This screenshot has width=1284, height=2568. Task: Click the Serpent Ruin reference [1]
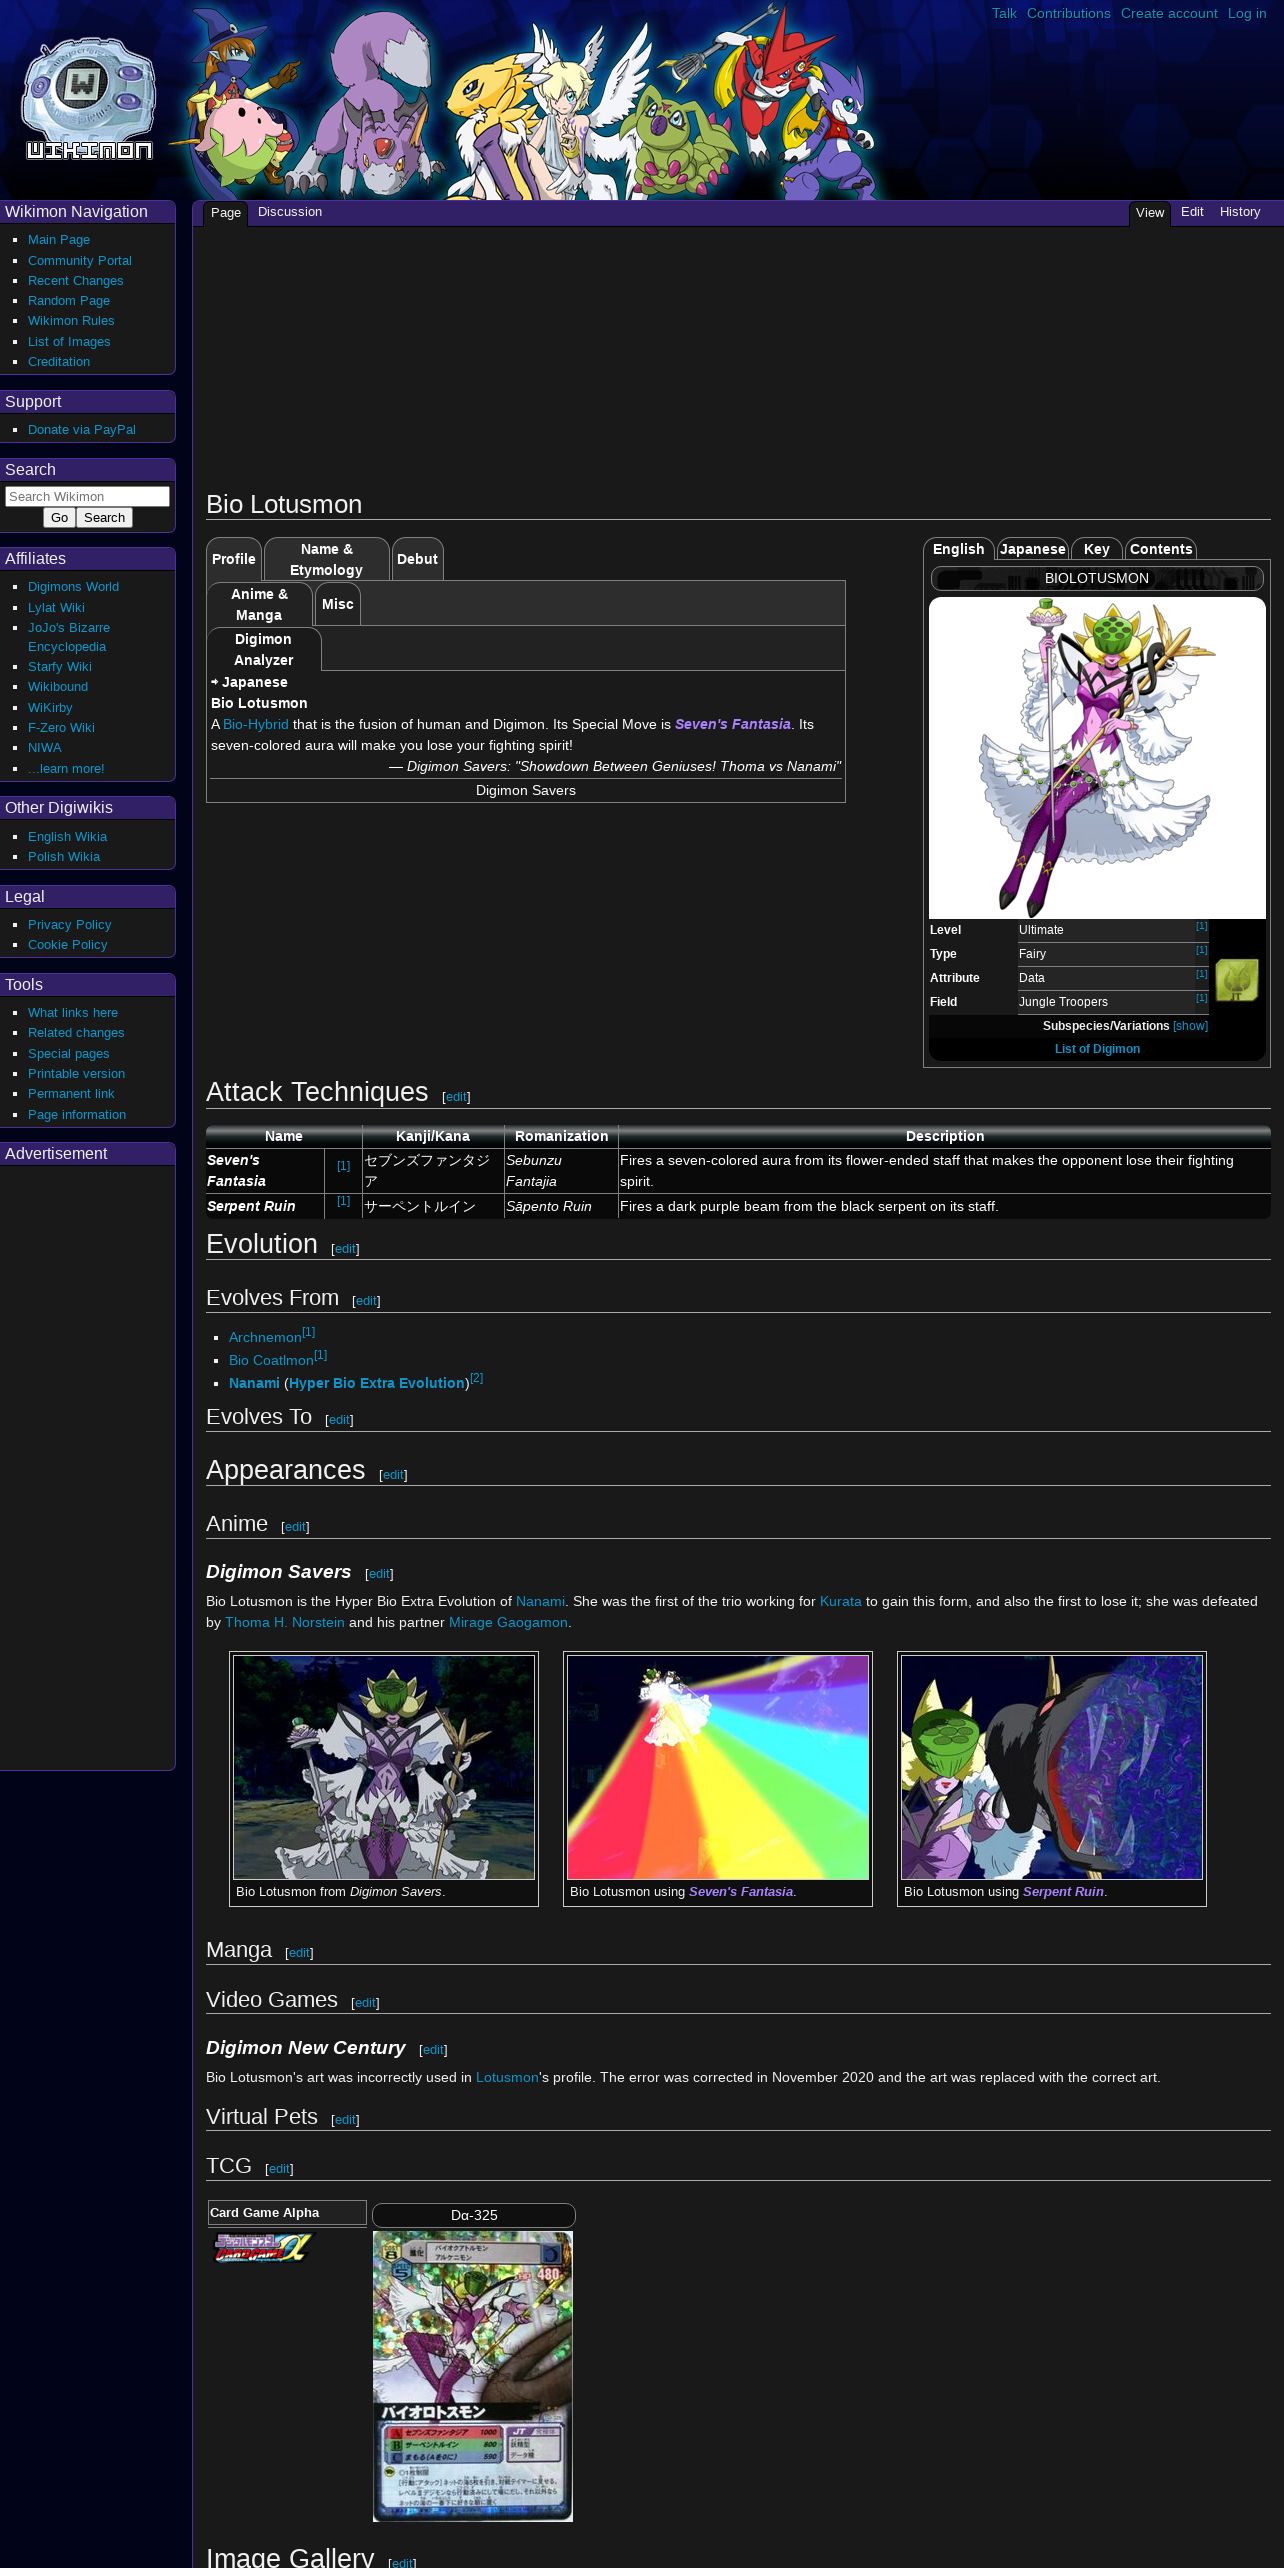(x=343, y=1201)
